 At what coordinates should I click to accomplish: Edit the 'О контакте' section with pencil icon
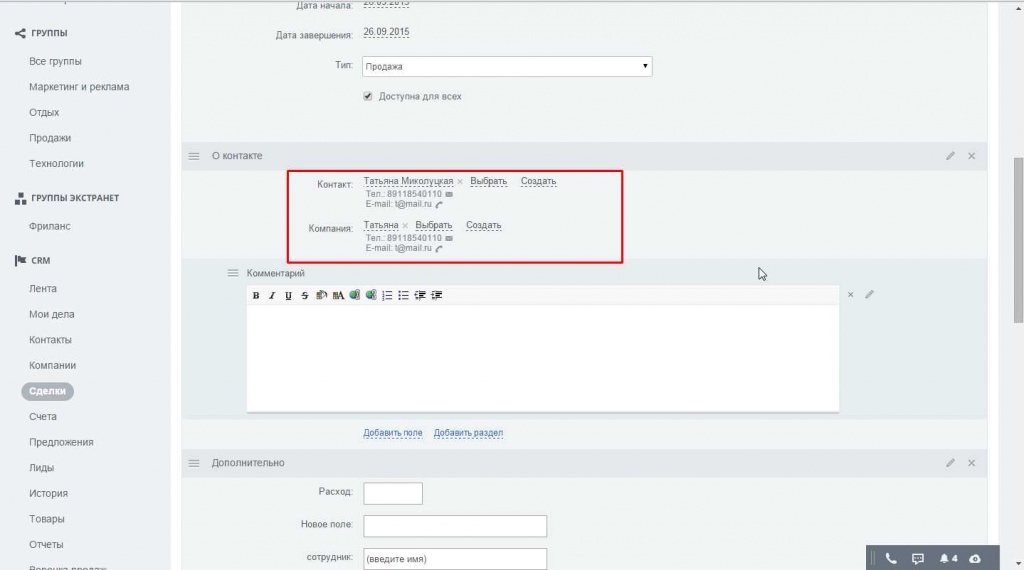click(950, 156)
